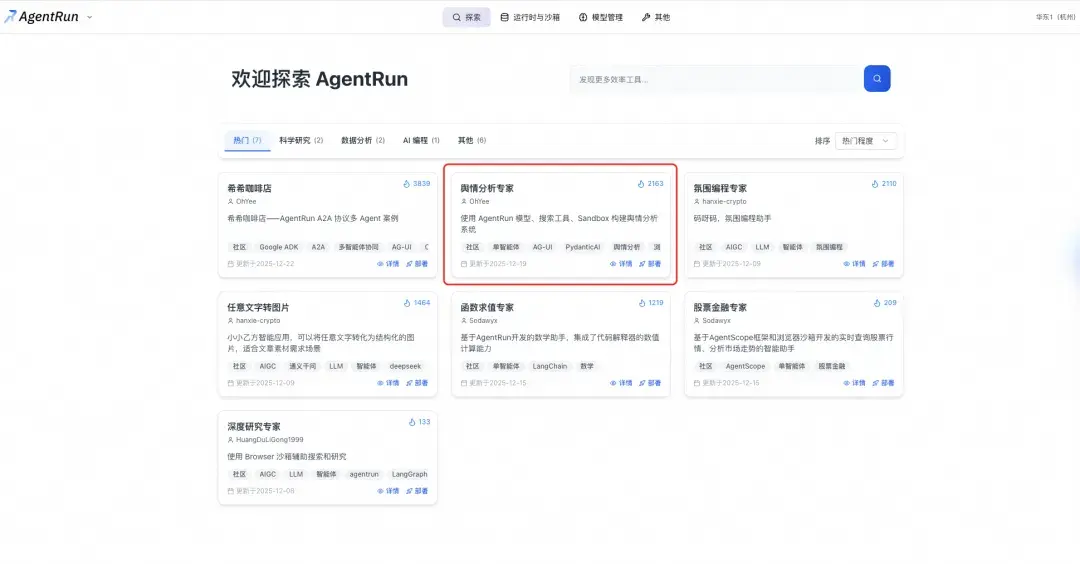Viewport: 1080px width, 564px height.
Task: Deploy 函数求值专家 via 部署 link
Action: point(650,383)
